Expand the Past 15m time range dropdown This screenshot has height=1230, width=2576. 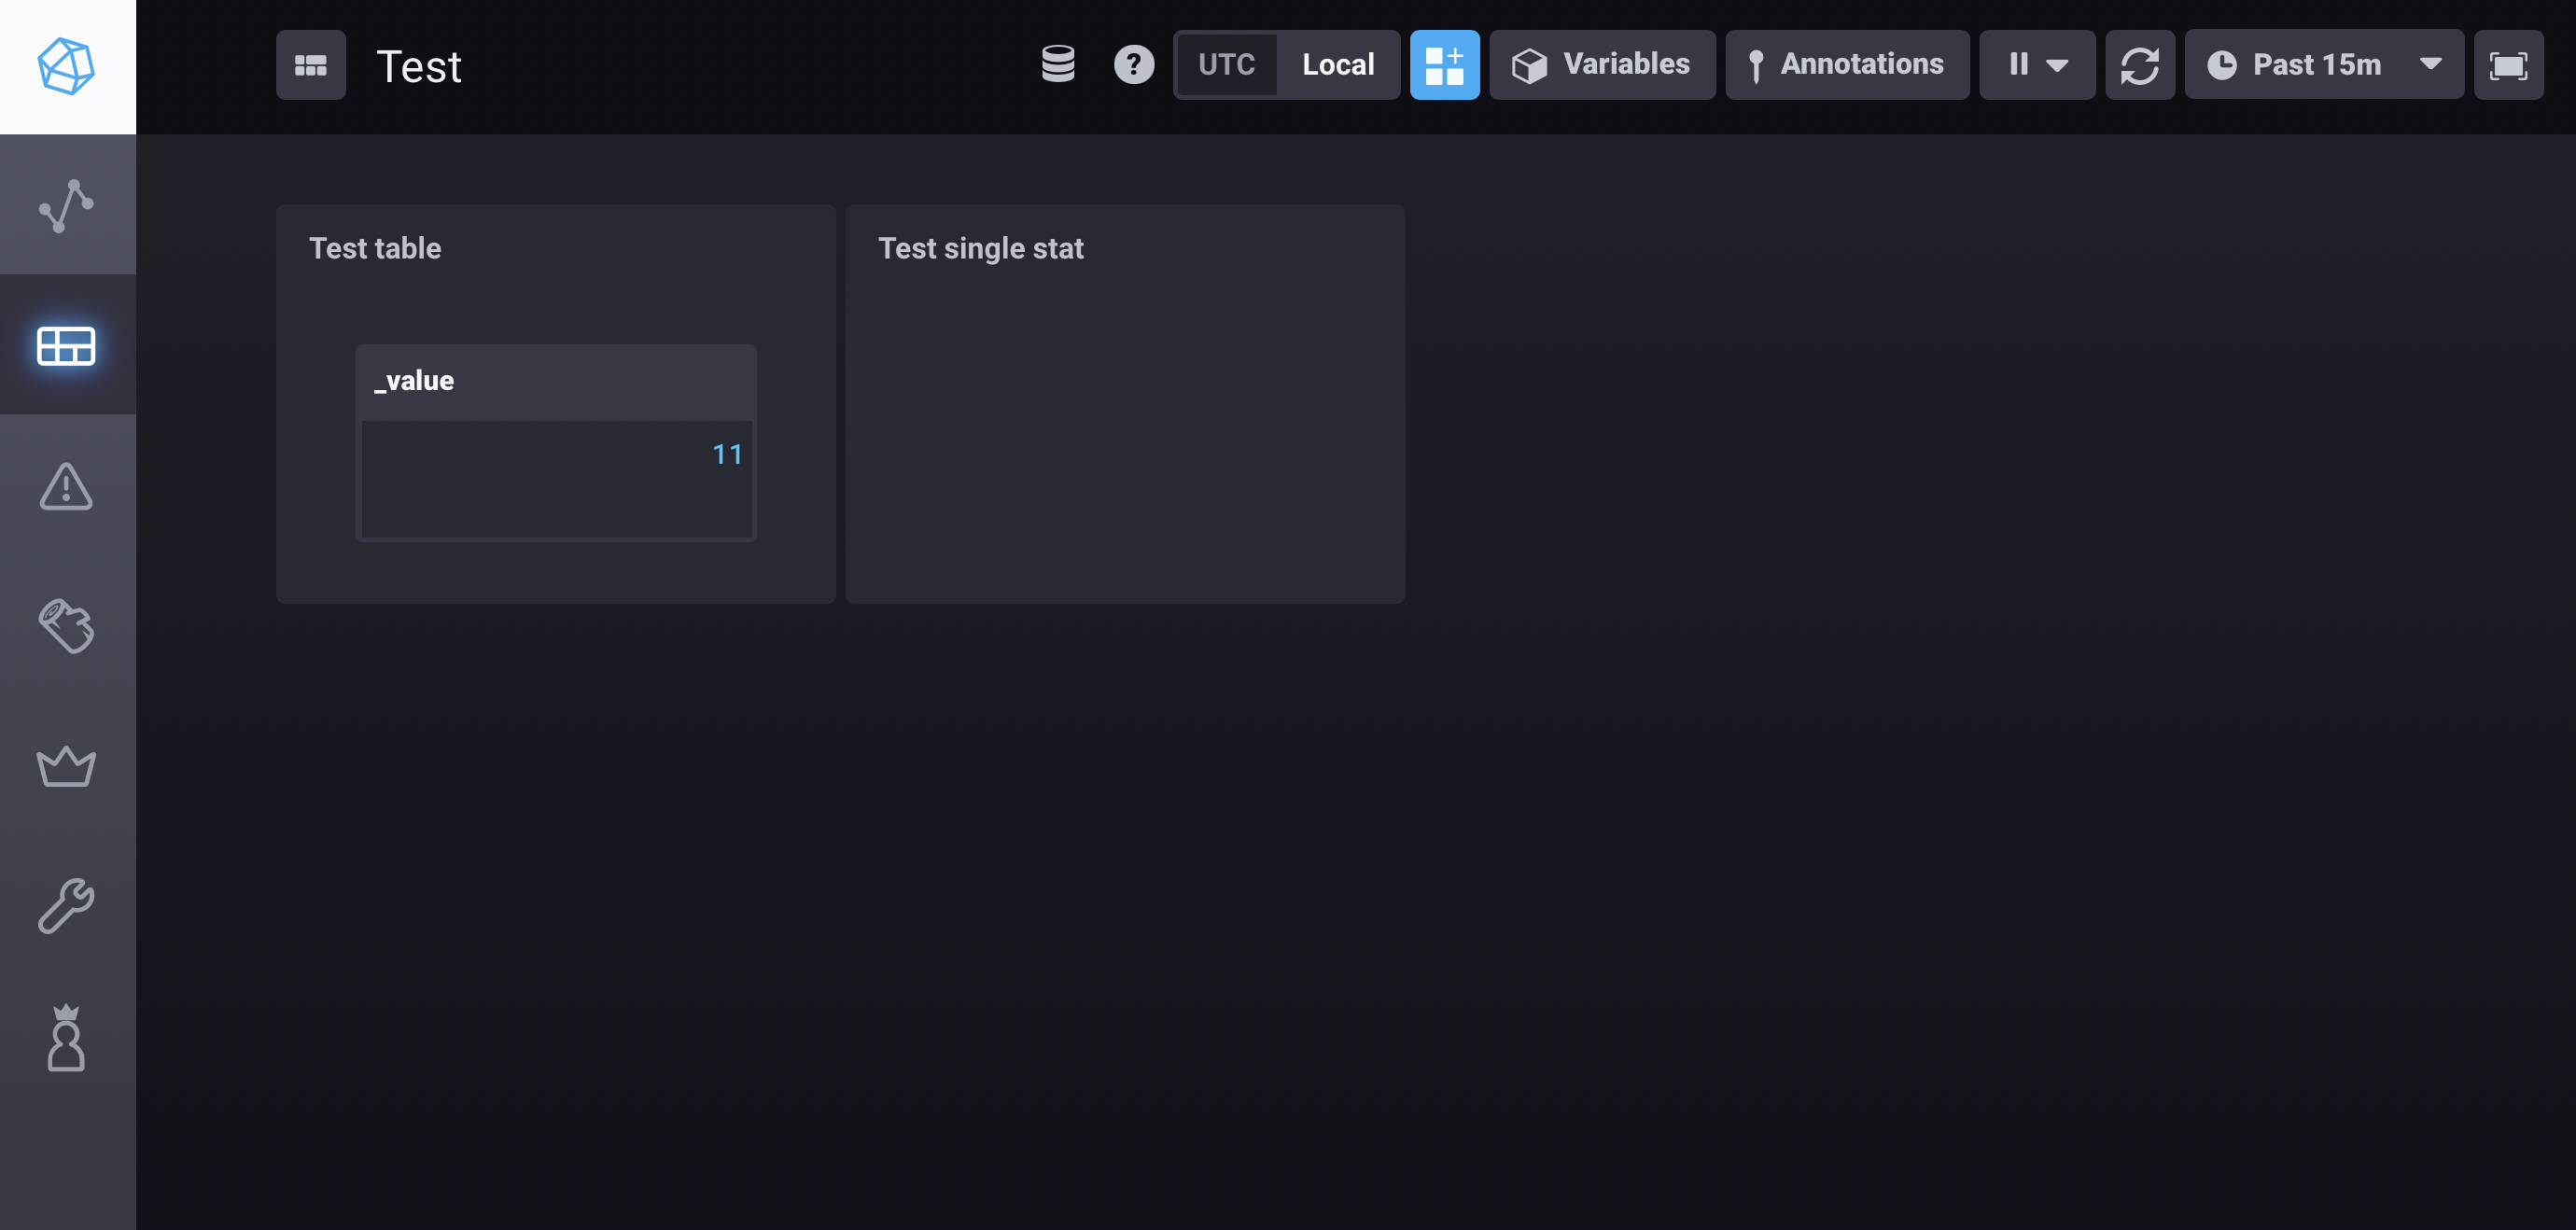[2323, 64]
